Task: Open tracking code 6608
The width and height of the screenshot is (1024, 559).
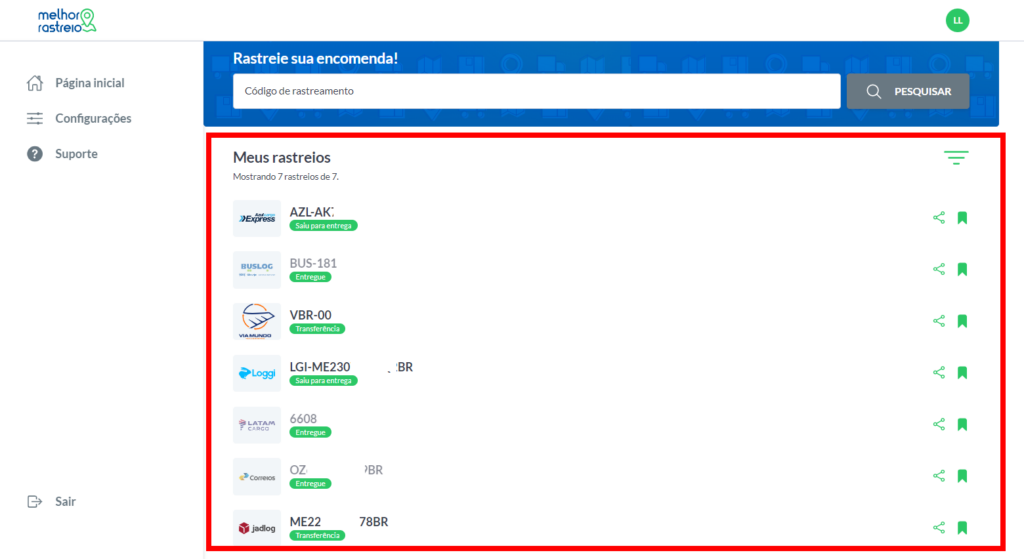Action: [303, 419]
